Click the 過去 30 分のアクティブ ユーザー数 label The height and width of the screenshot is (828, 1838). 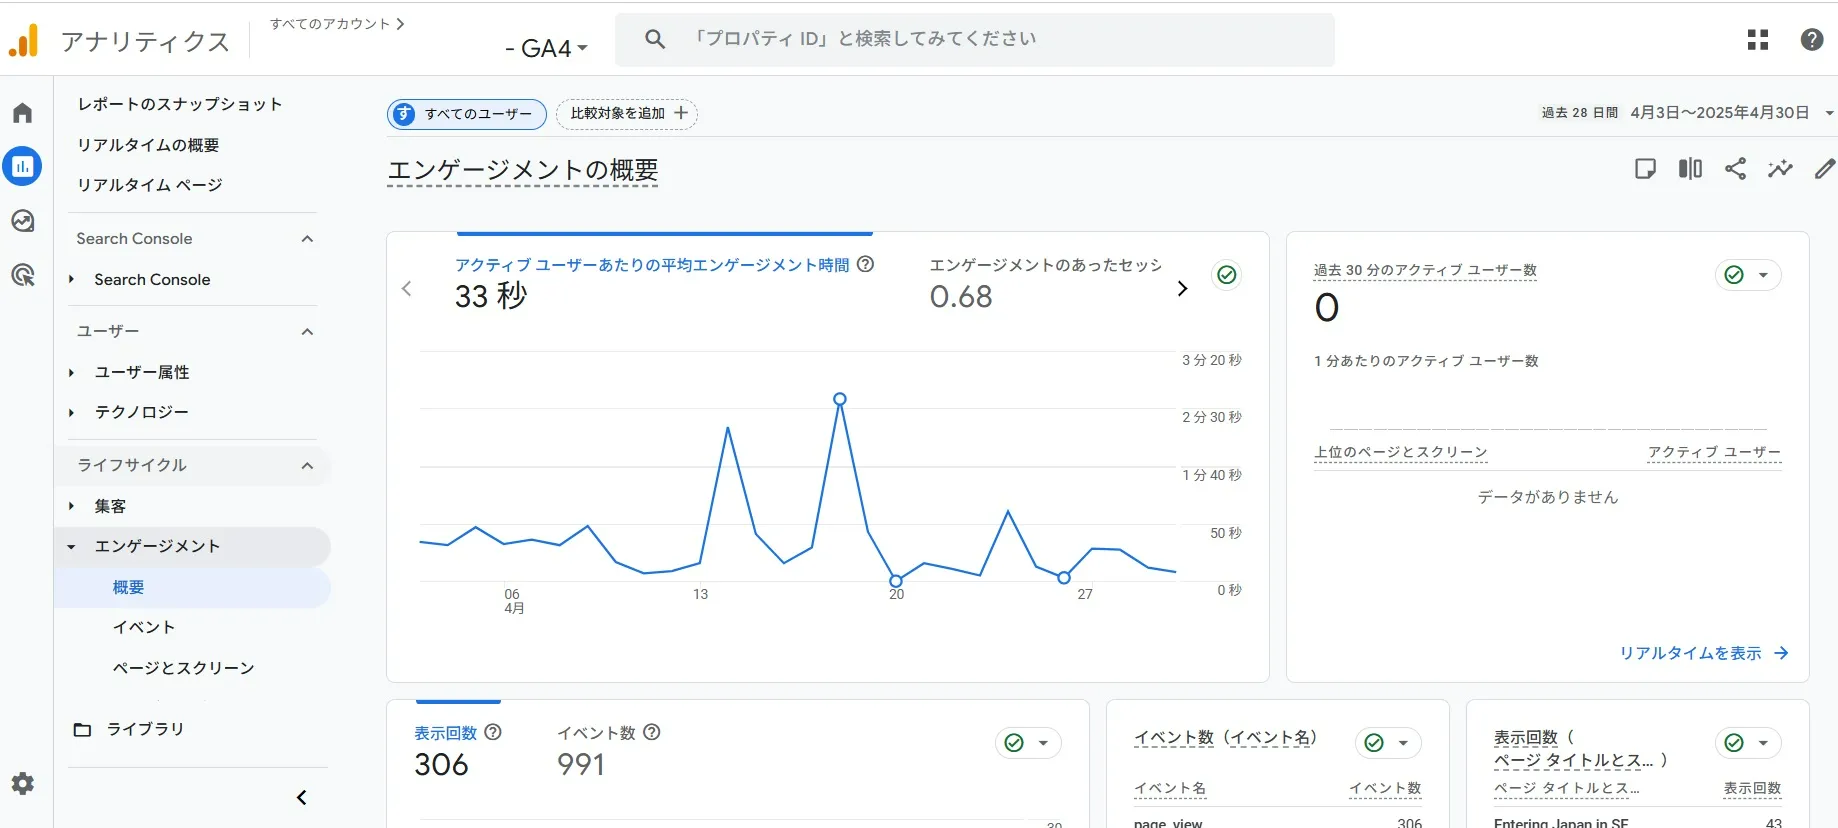(x=1425, y=270)
